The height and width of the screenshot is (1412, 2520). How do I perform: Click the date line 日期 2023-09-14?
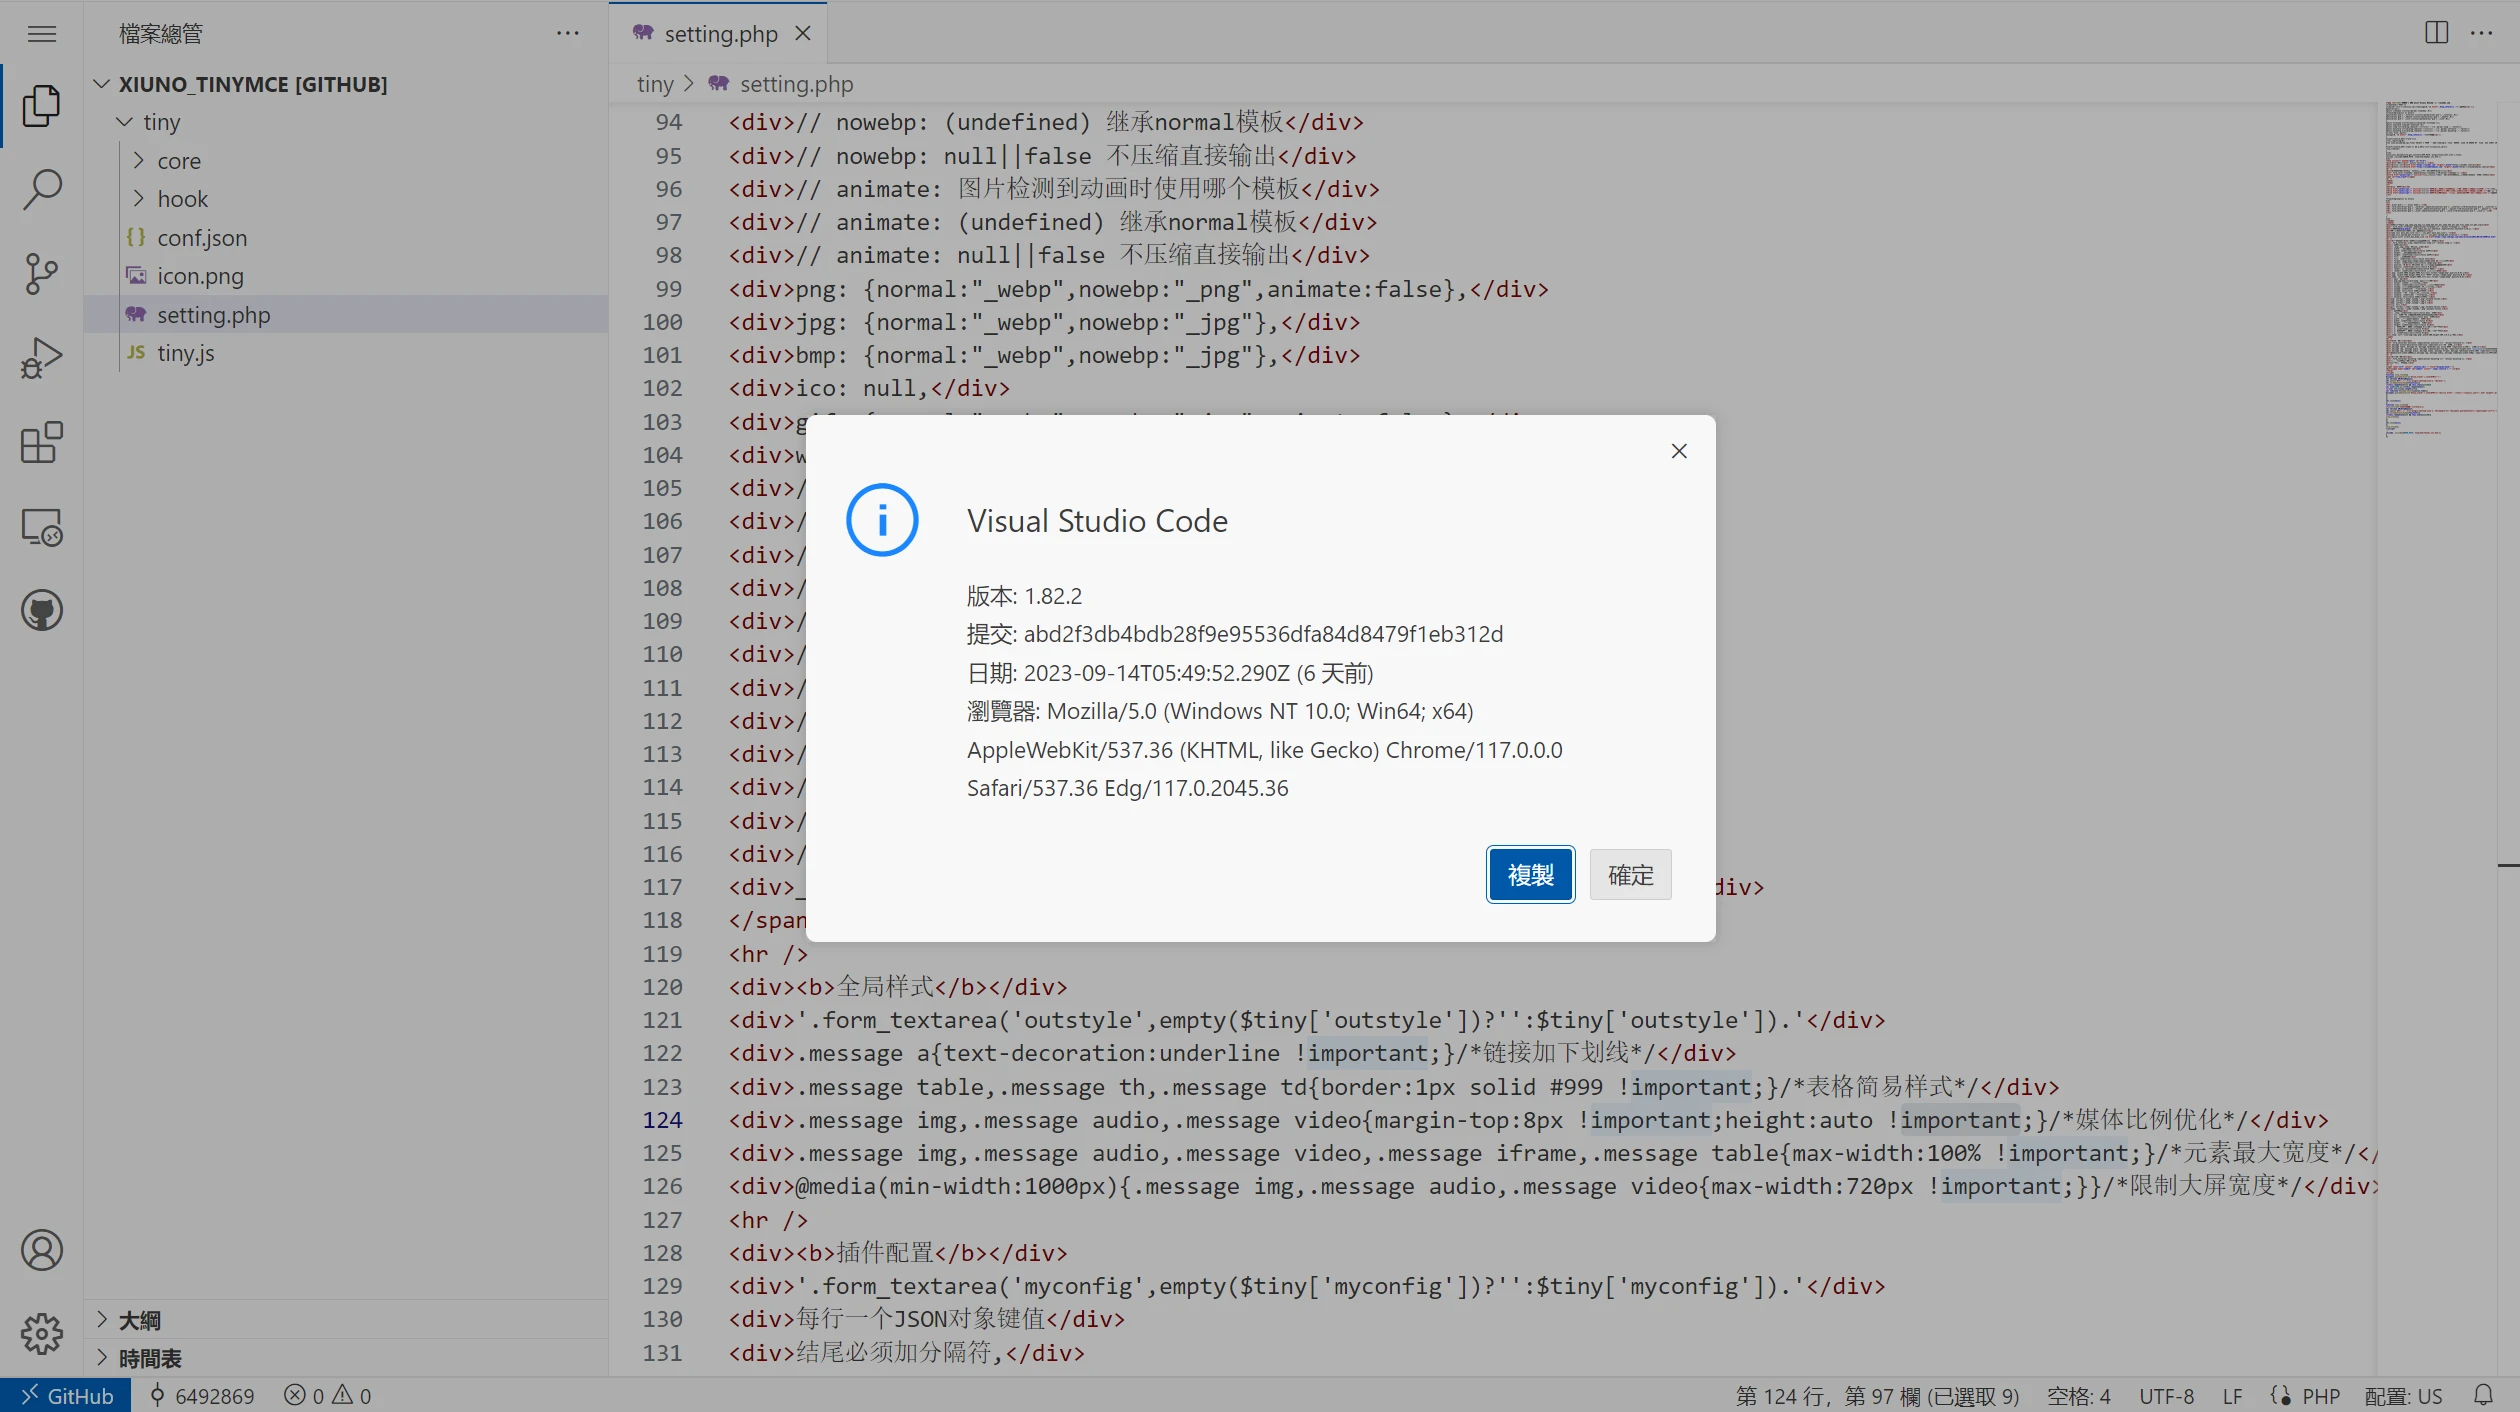pos(1170,673)
